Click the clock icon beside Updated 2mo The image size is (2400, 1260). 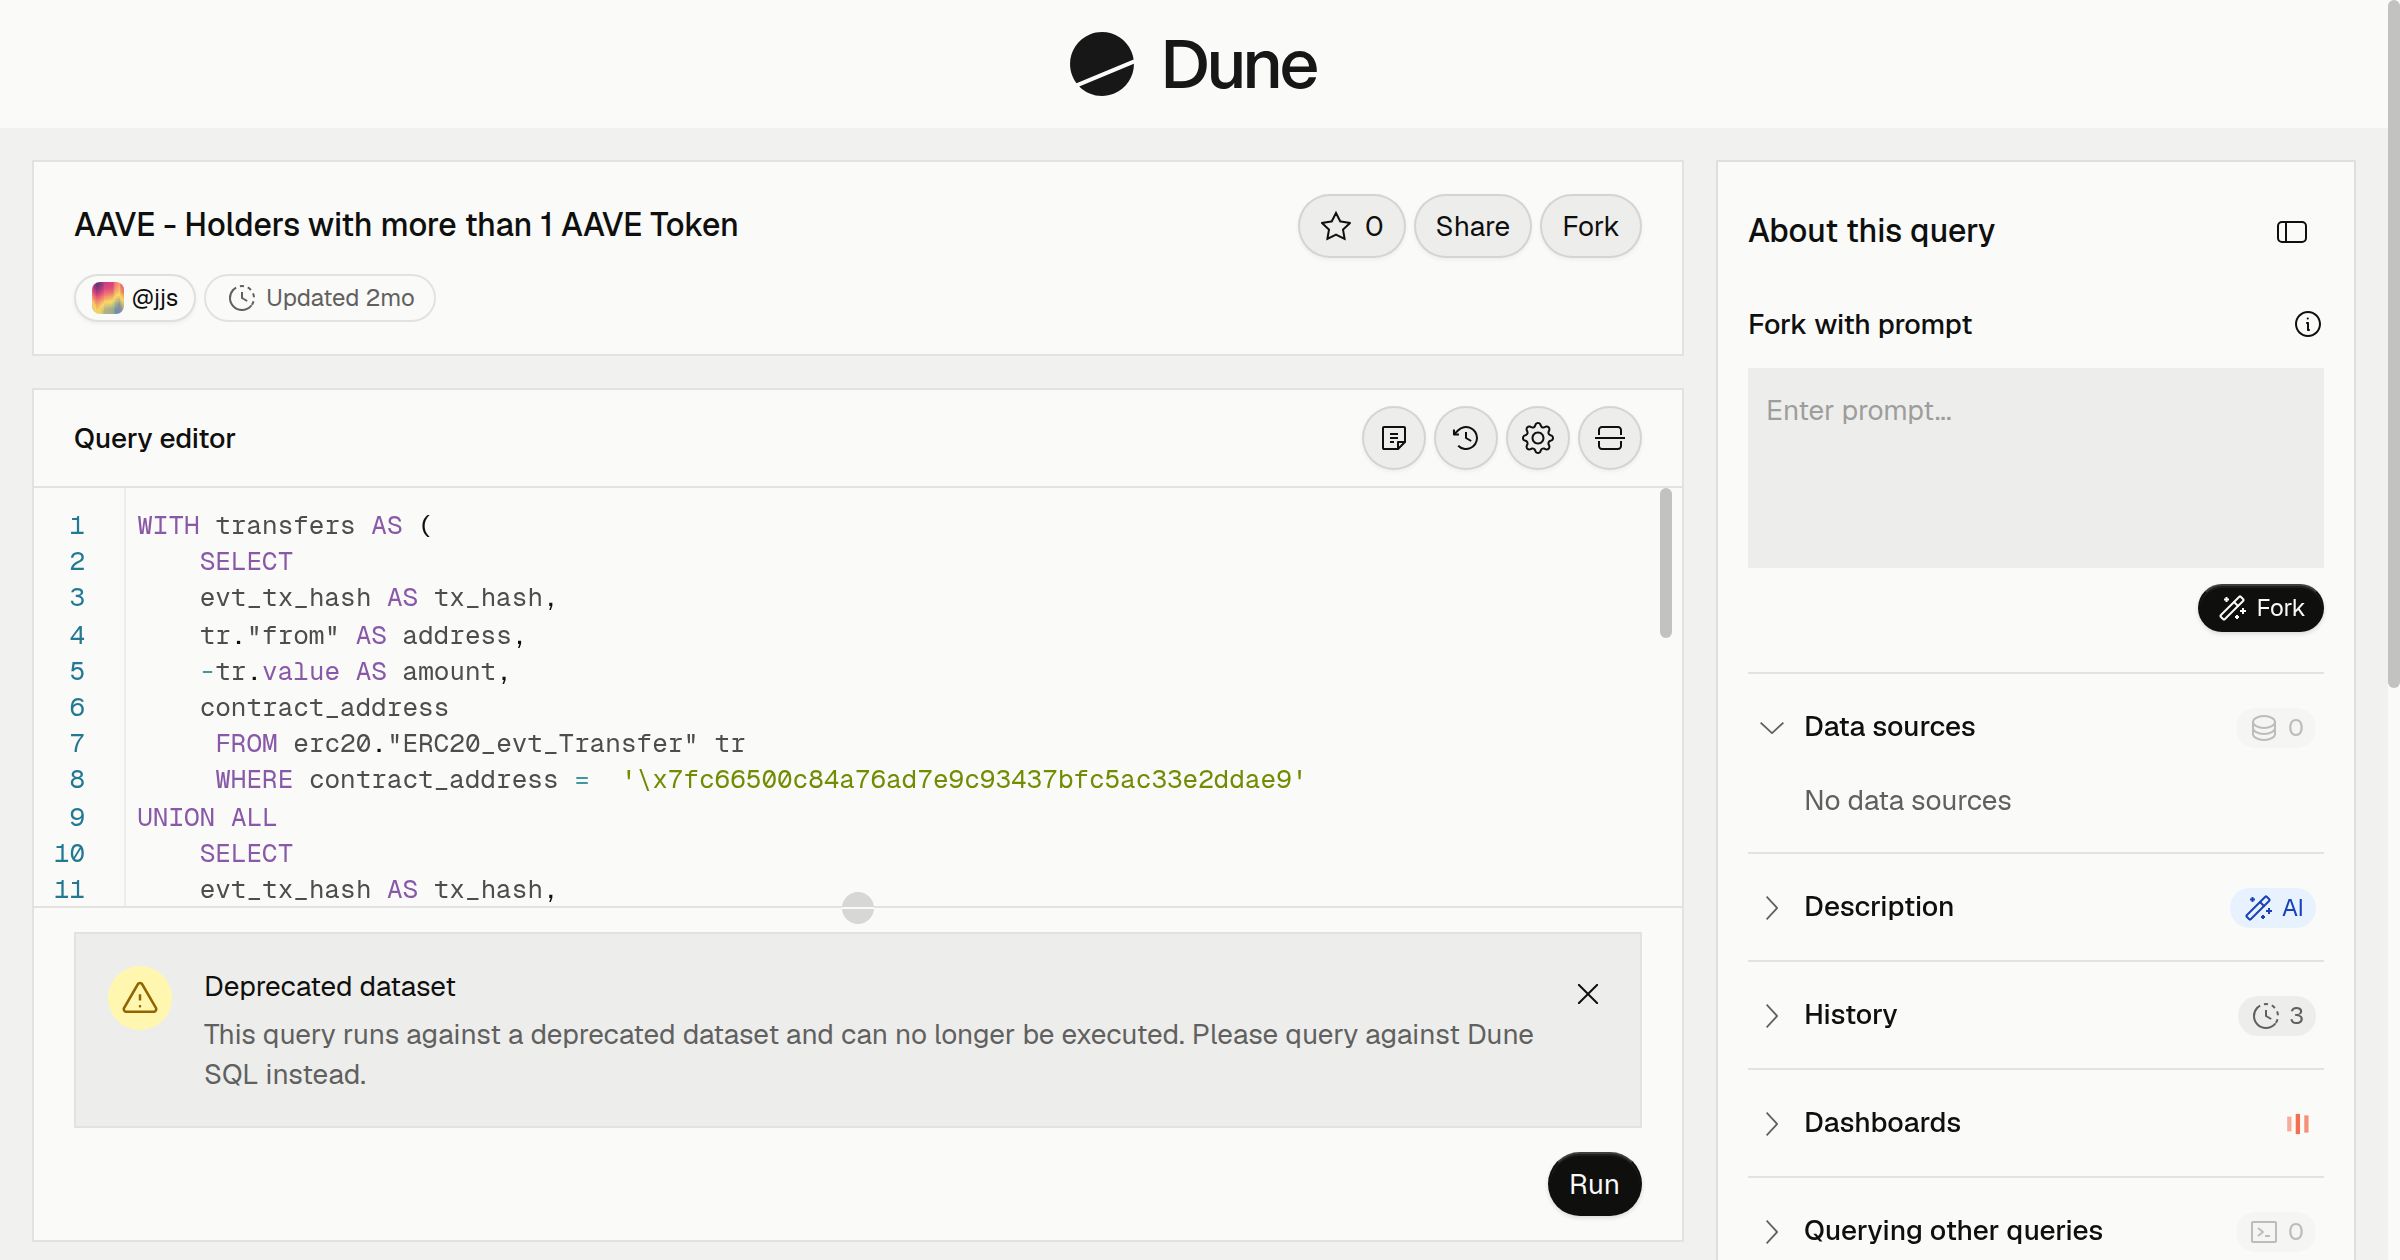click(x=241, y=298)
